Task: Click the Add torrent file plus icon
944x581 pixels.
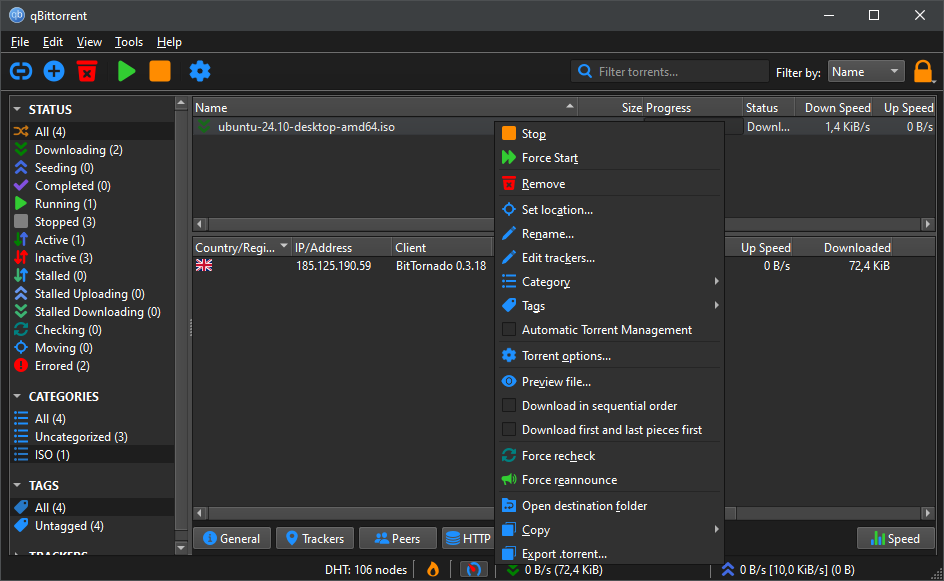Action: click(x=54, y=71)
